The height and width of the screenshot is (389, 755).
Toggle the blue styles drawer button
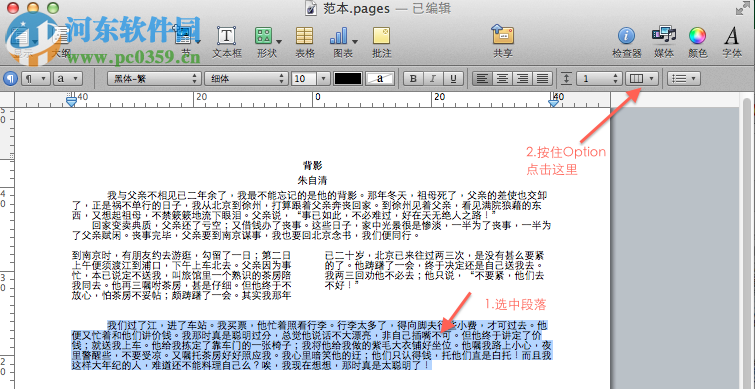click(10, 78)
